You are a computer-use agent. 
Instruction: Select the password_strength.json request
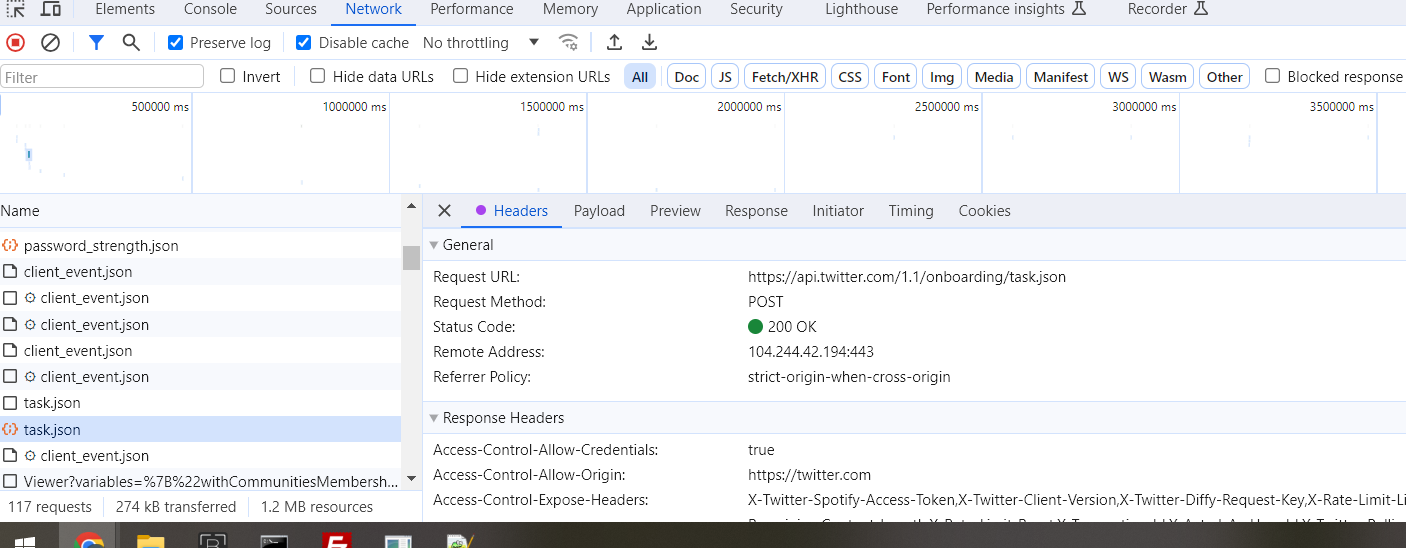(x=200, y=245)
